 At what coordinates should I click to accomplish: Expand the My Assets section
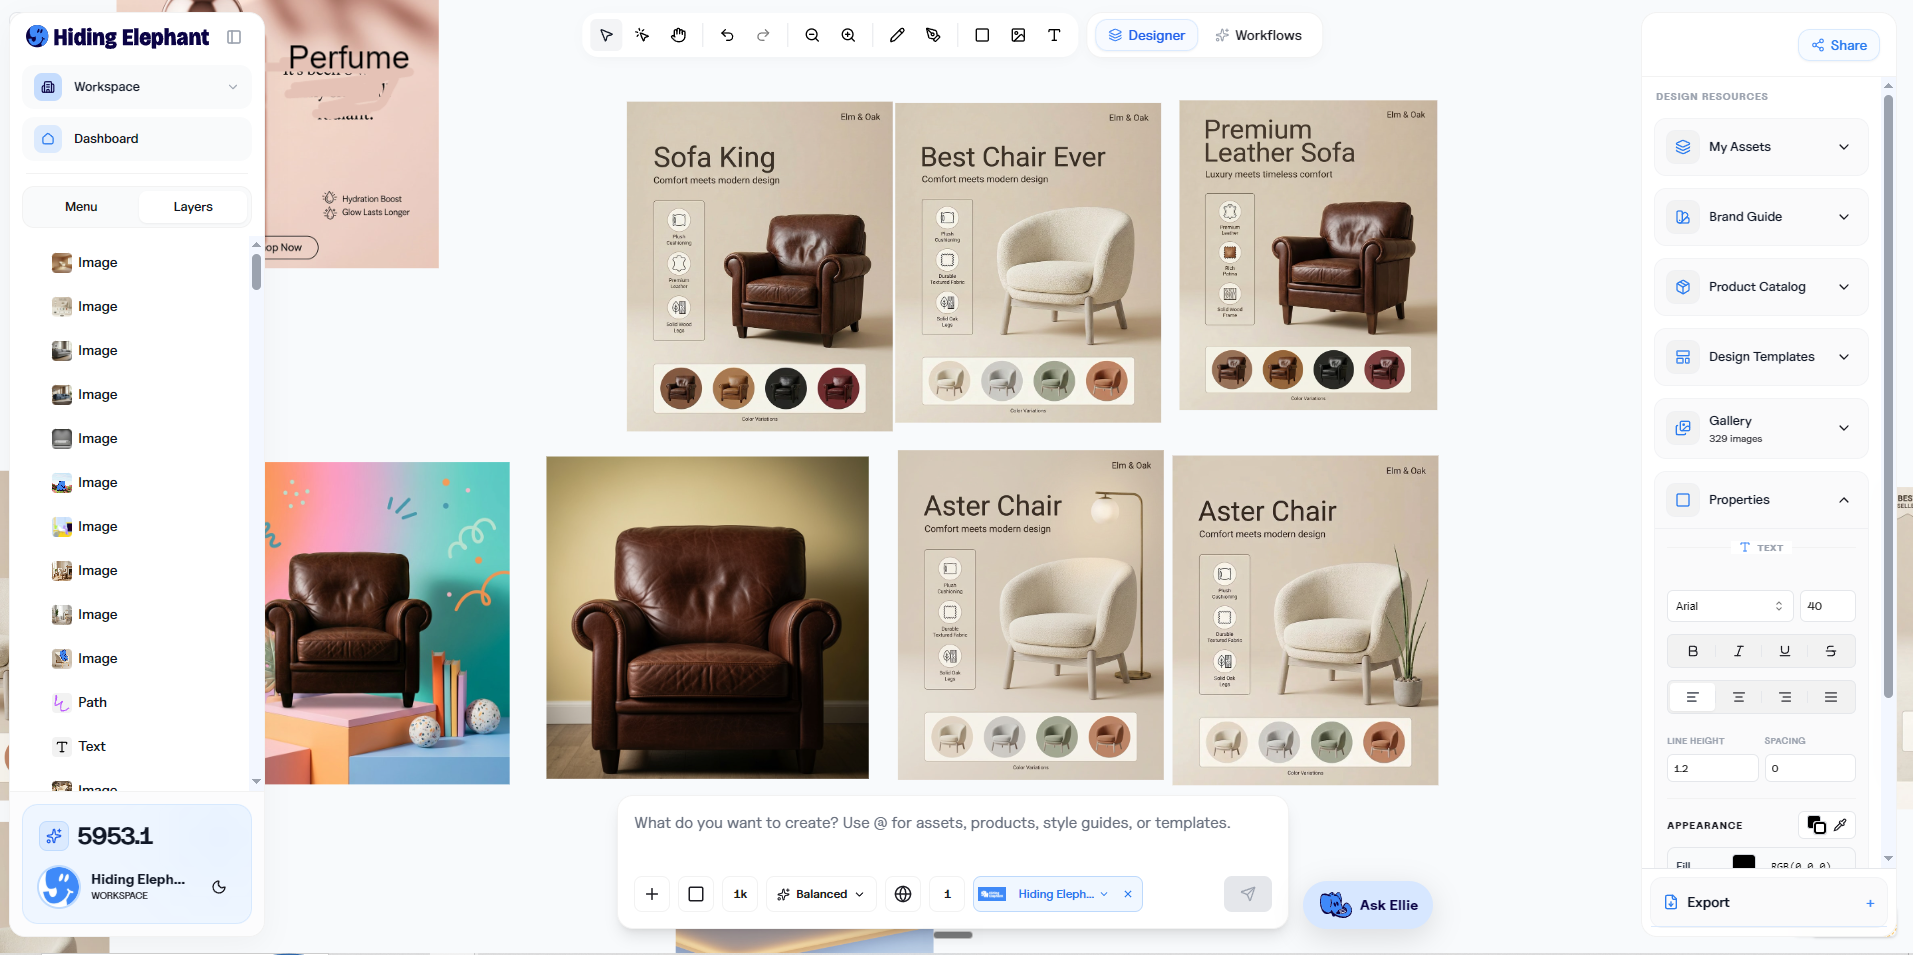(1761, 147)
